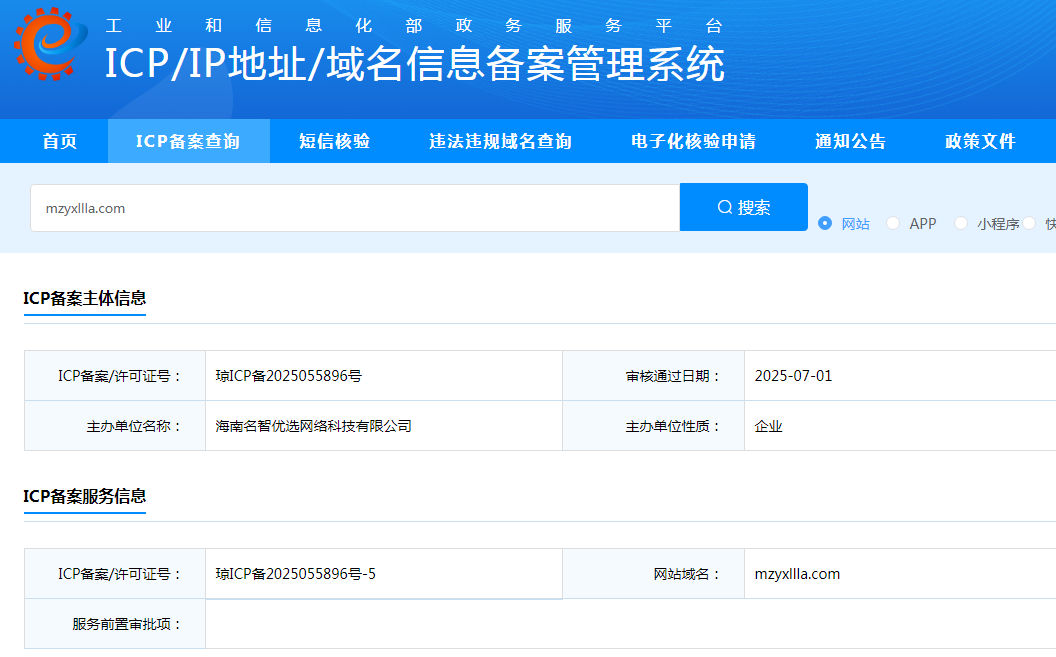Click license number 琼ICP备2025055896号 value
The image size is (1056, 657).
pyautogui.click(x=289, y=376)
